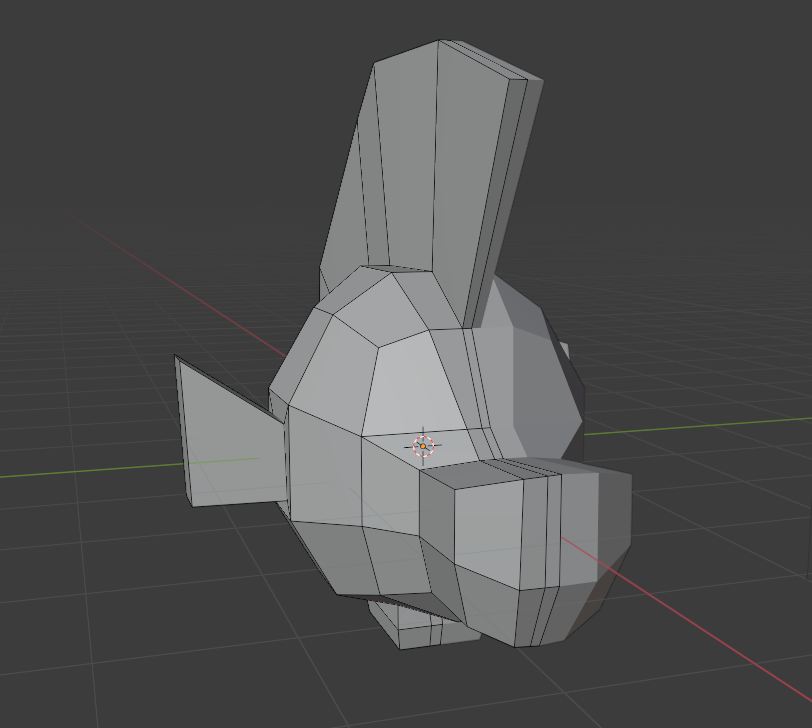Click the 3D cursor at the model's center
The width and height of the screenshot is (812, 728).
[x=423, y=446]
